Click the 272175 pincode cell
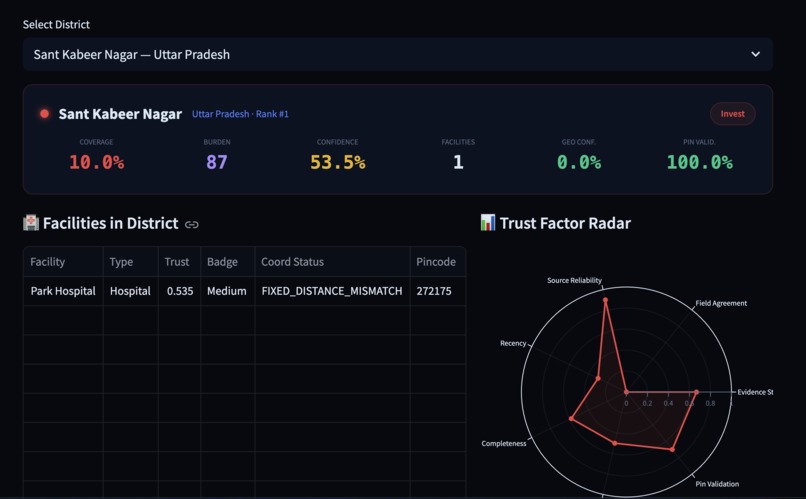Screen dimensions: 806x499 tap(438, 291)
